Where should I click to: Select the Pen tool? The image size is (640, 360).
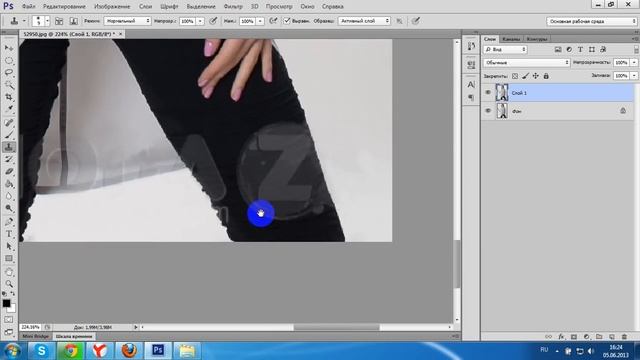[x=9, y=222]
